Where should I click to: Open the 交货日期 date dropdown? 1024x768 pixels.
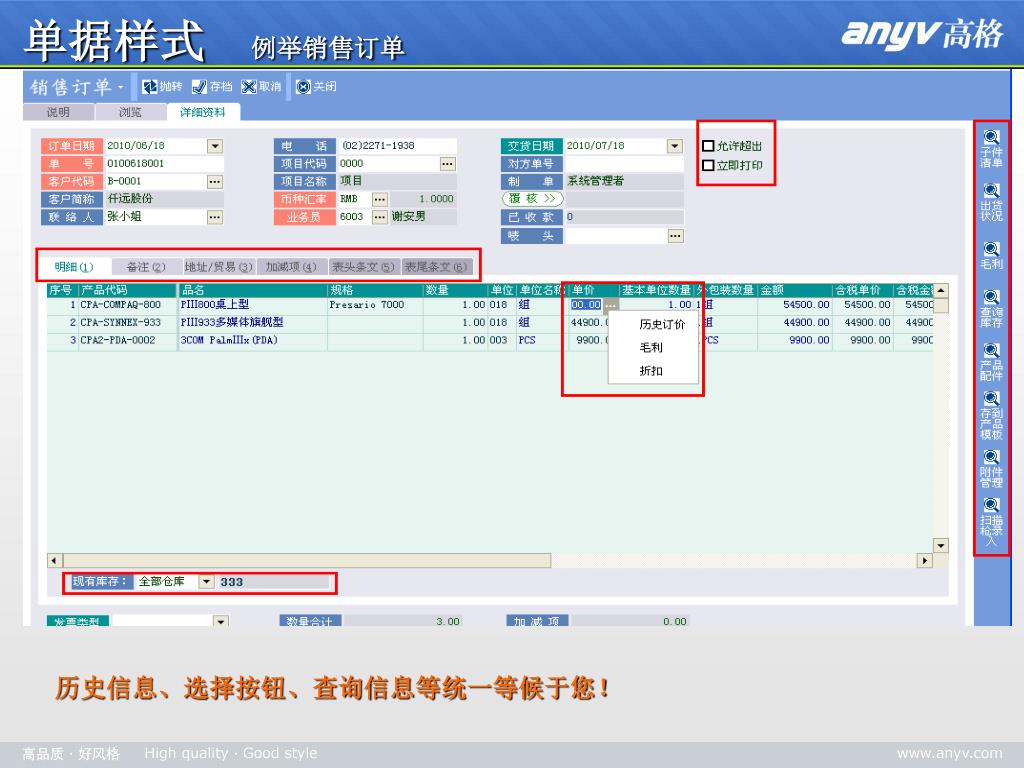675,146
